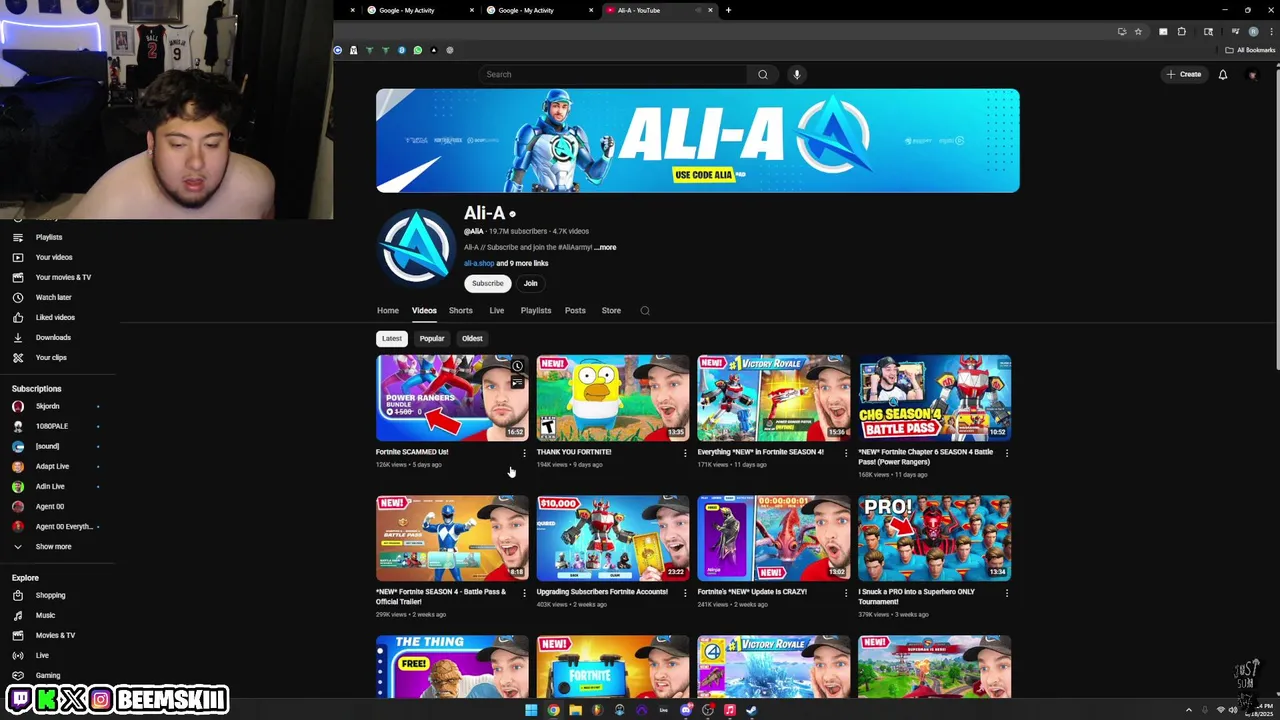This screenshot has width=1280, height=720.
Task: Switch to the Store tab
Action: pyautogui.click(x=611, y=310)
